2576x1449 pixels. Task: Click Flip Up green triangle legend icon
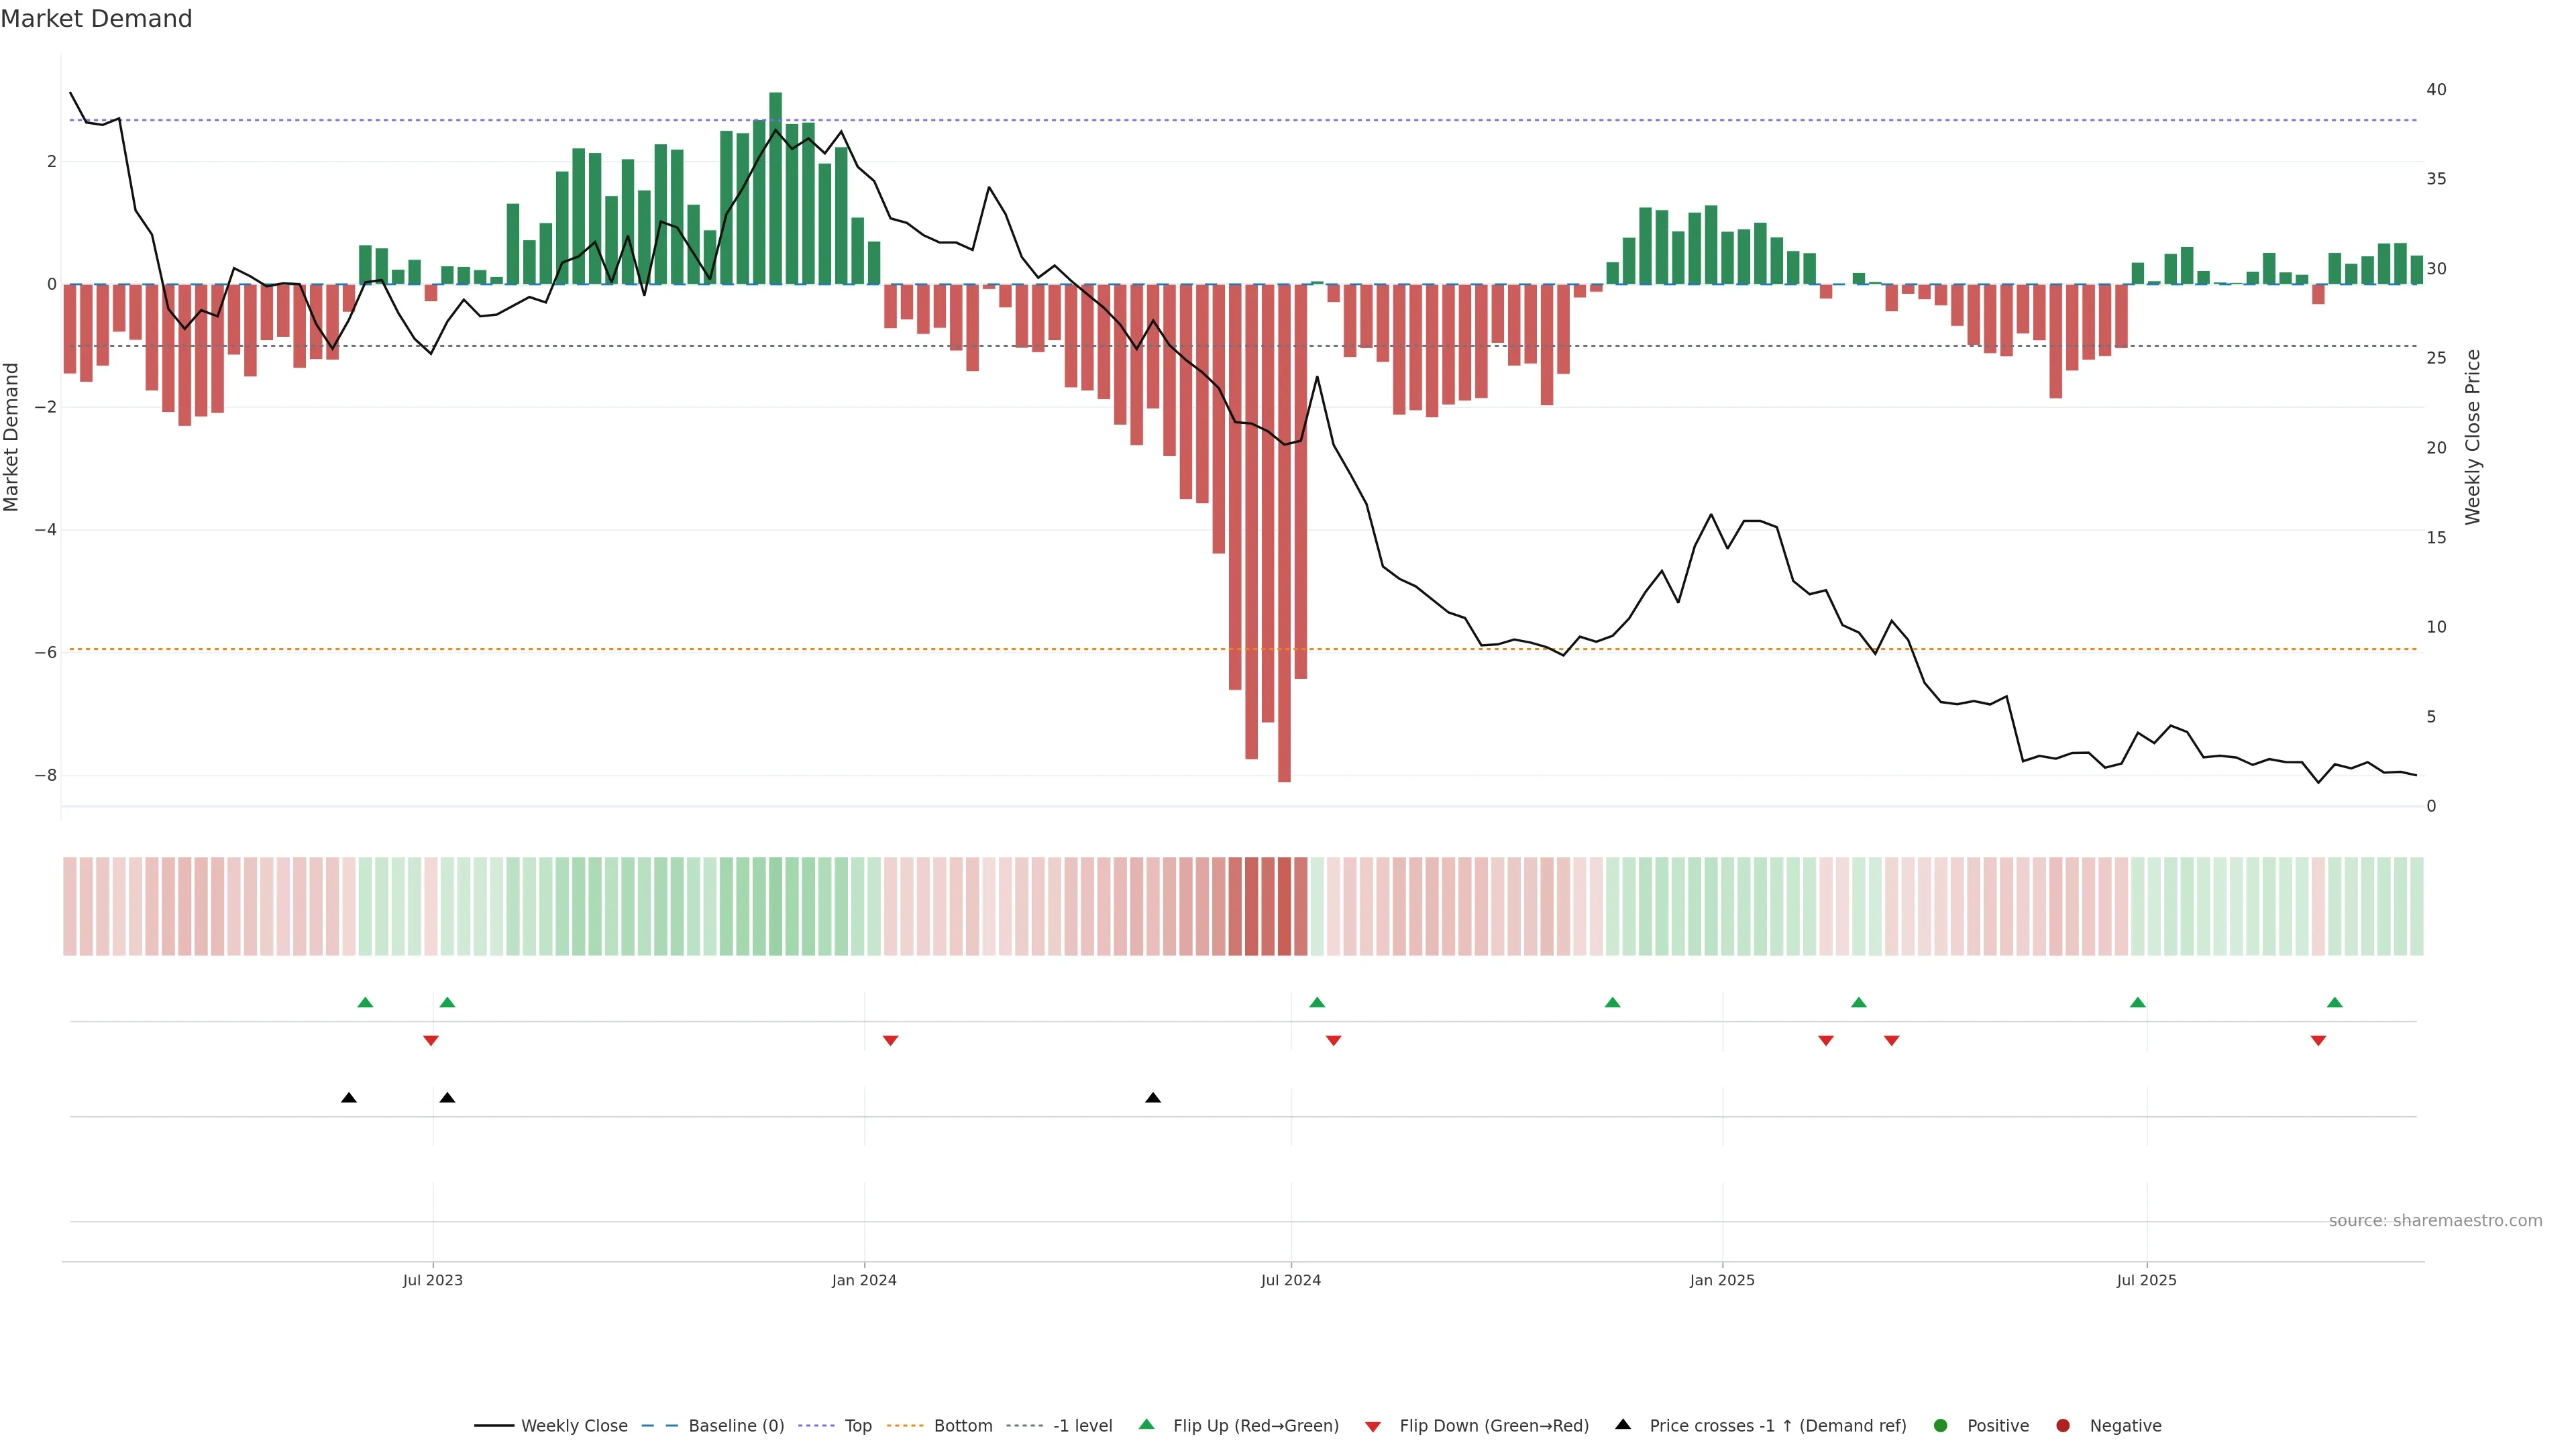pyautogui.click(x=1147, y=1425)
